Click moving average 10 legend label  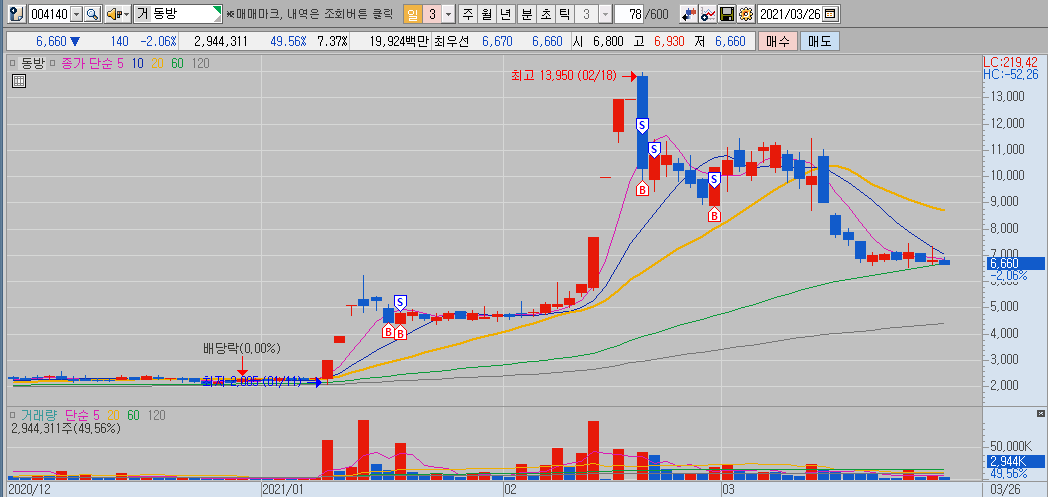pyautogui.click(x=137, y=63)
